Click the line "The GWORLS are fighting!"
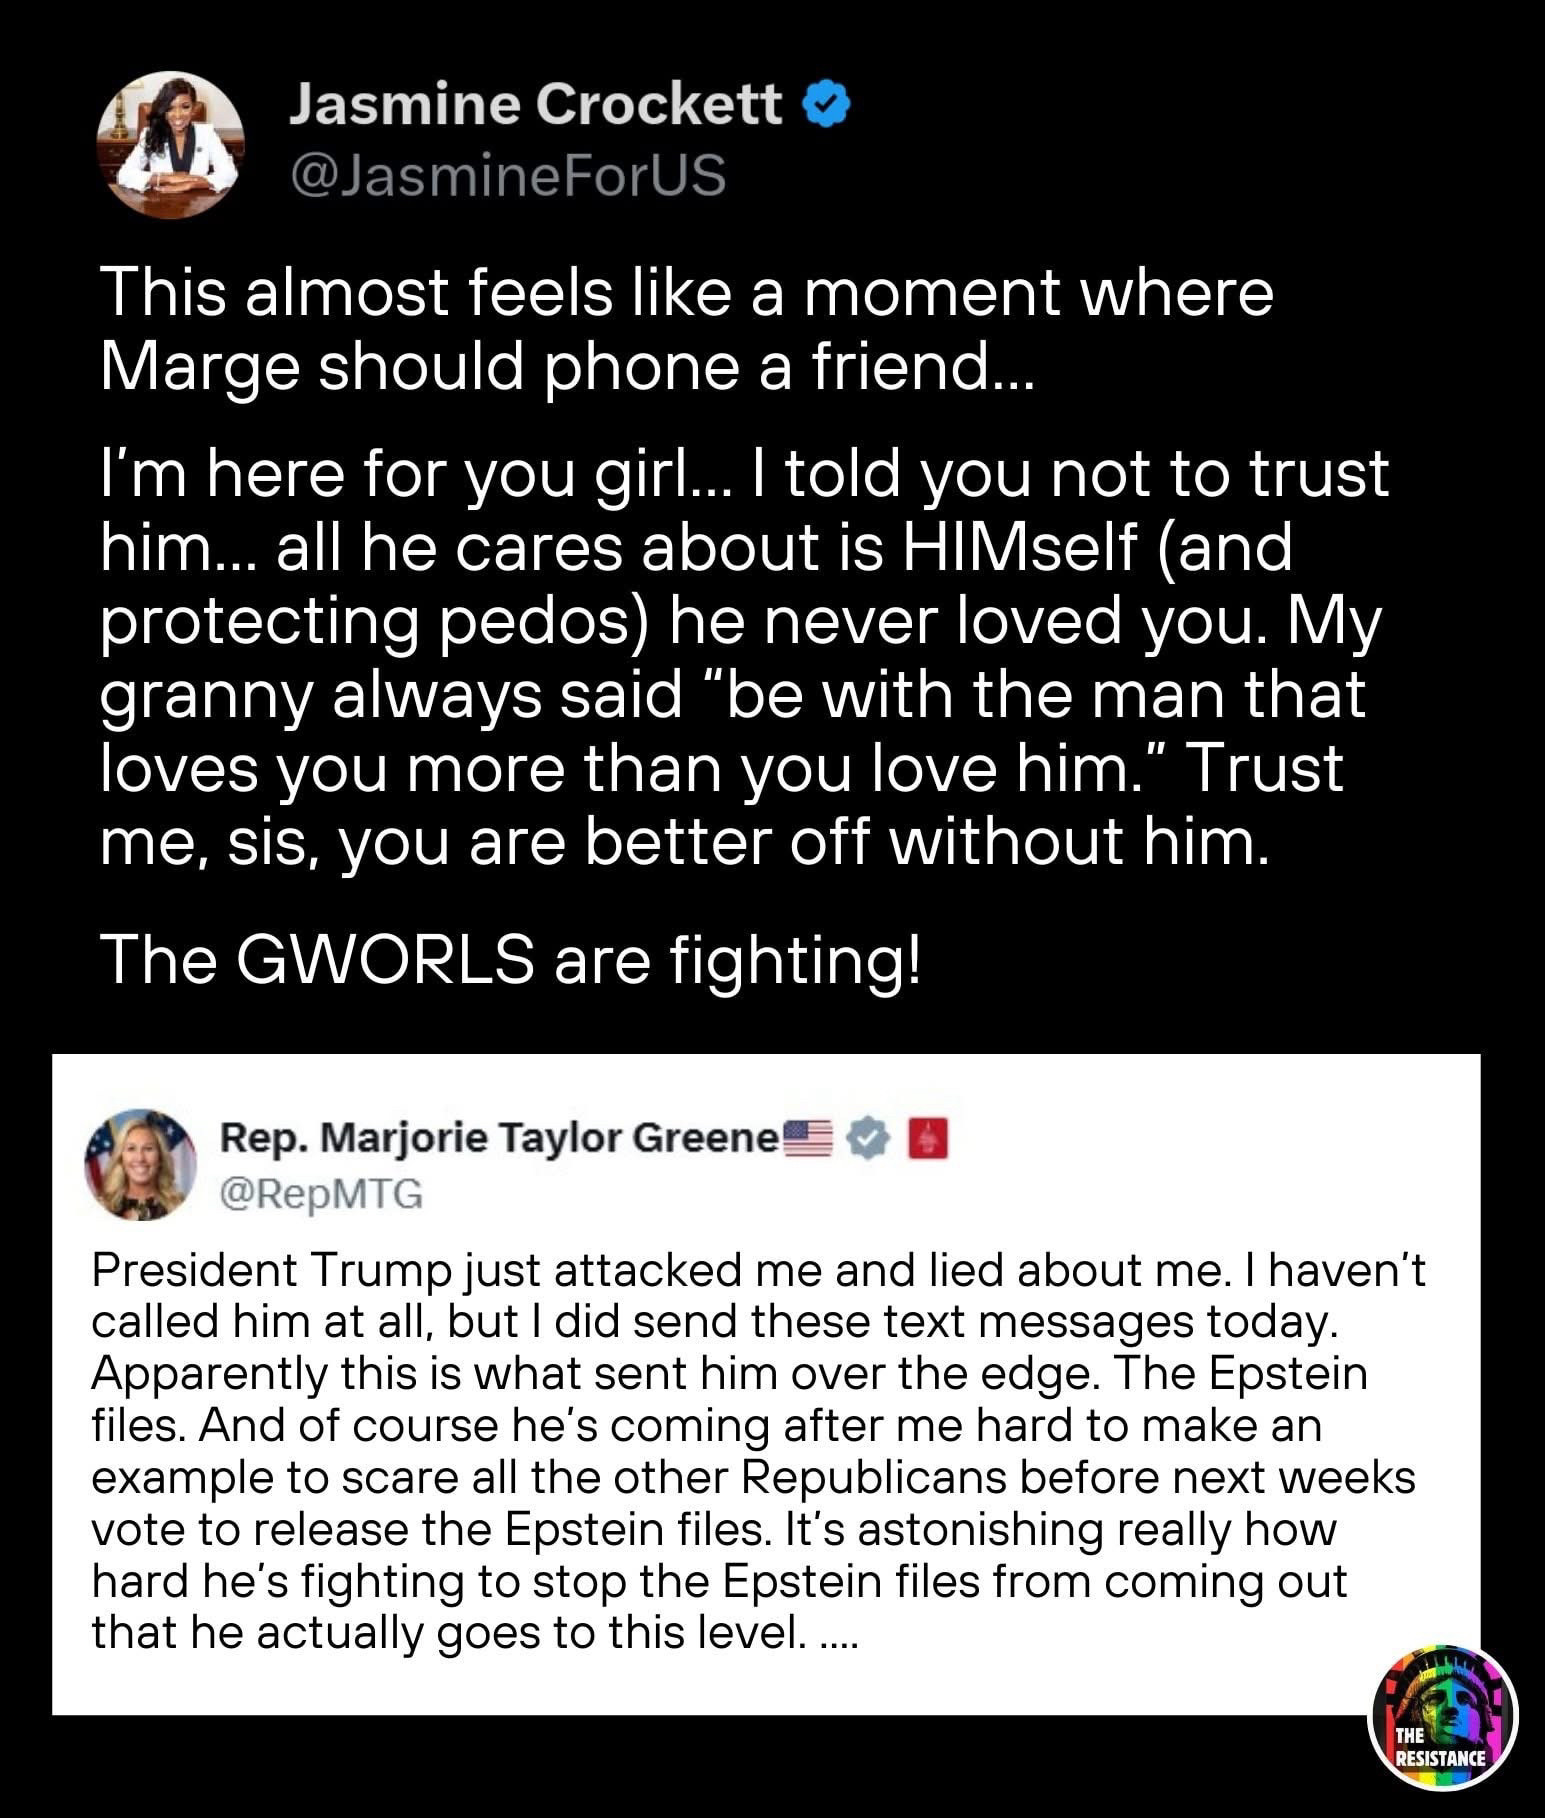 [510, 959]
